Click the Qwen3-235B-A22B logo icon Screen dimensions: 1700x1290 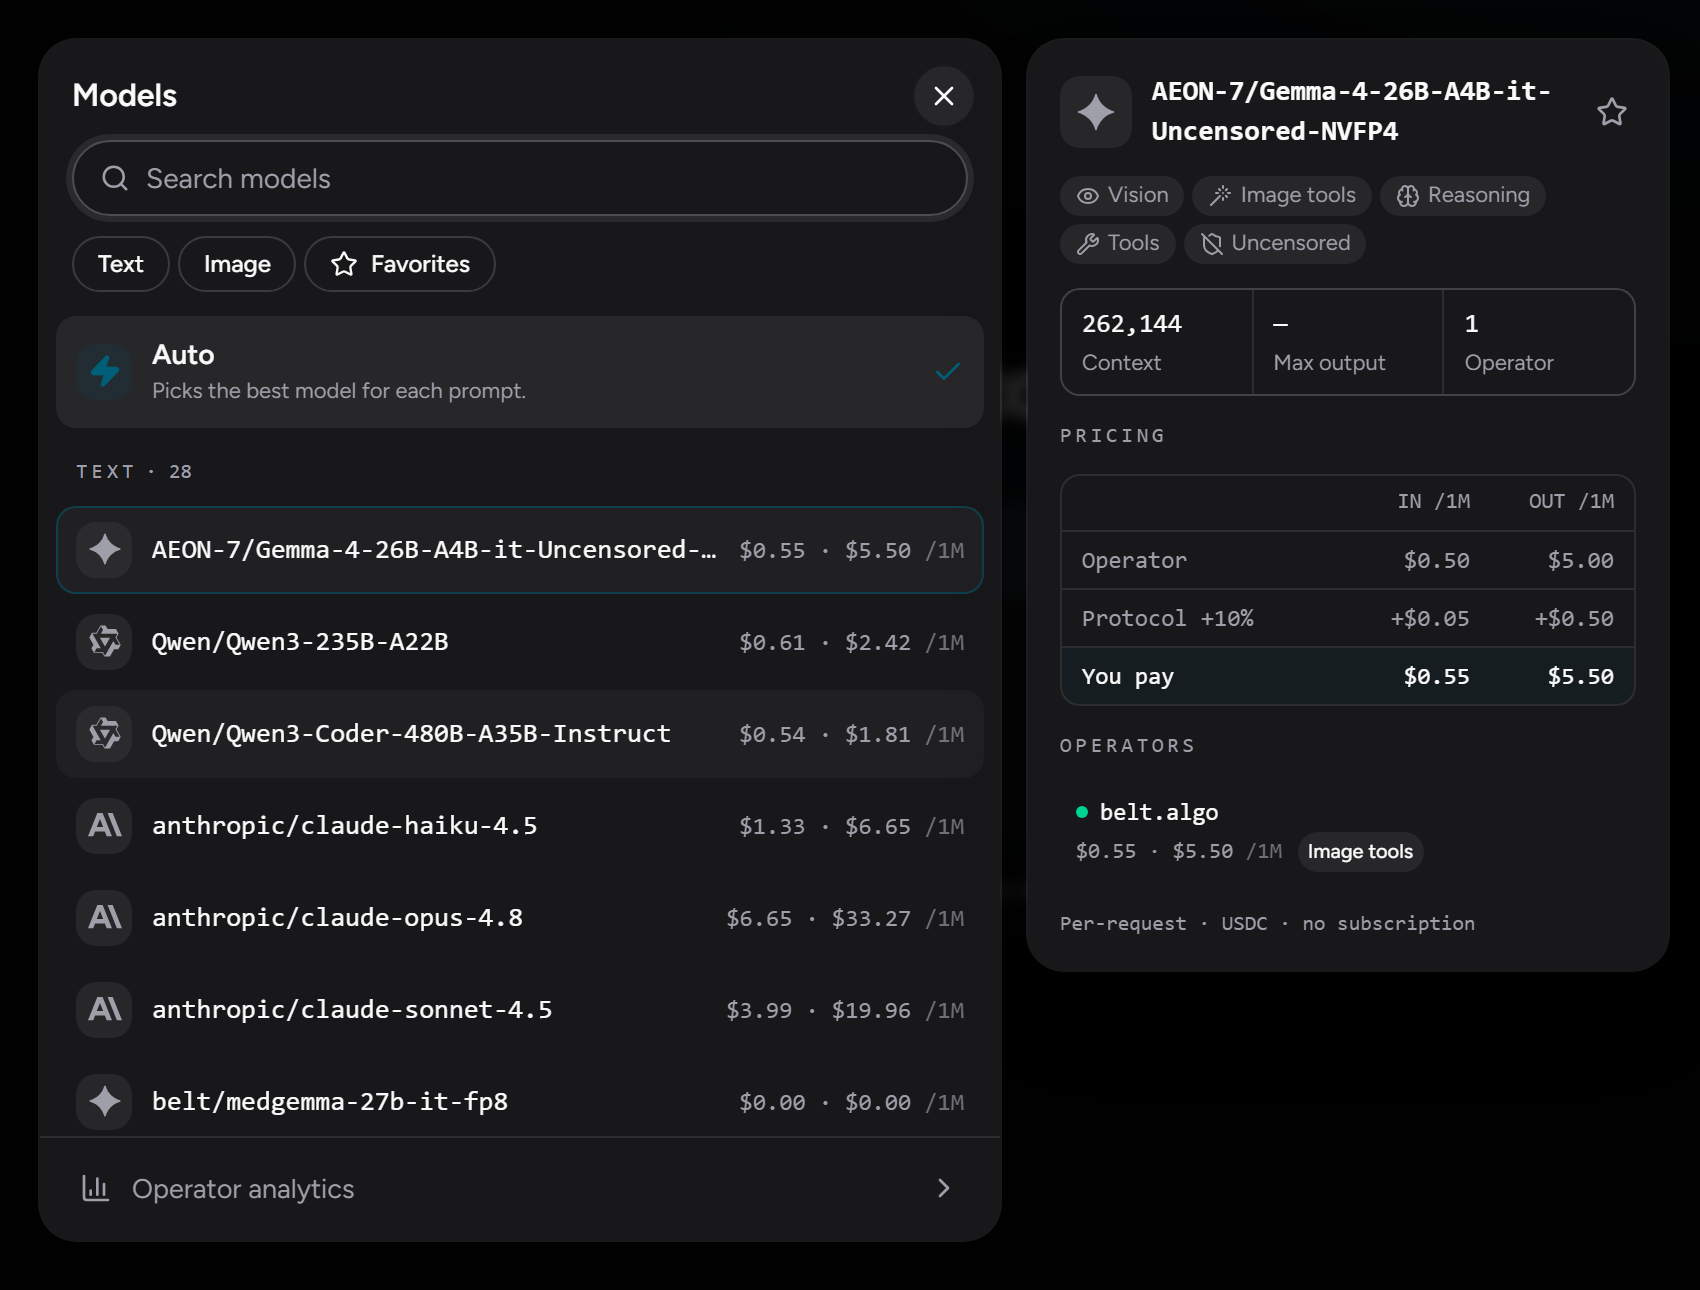(x=105, y=642)
